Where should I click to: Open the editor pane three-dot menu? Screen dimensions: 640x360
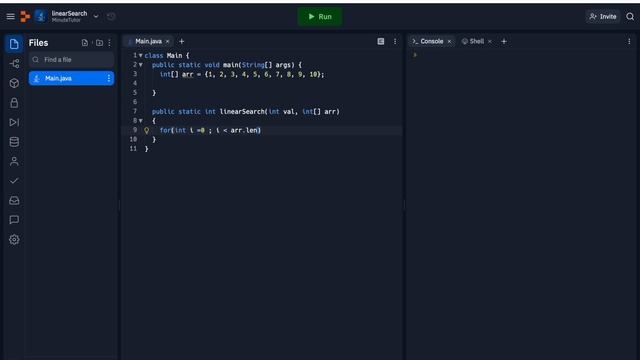click(x=395, y=41)
